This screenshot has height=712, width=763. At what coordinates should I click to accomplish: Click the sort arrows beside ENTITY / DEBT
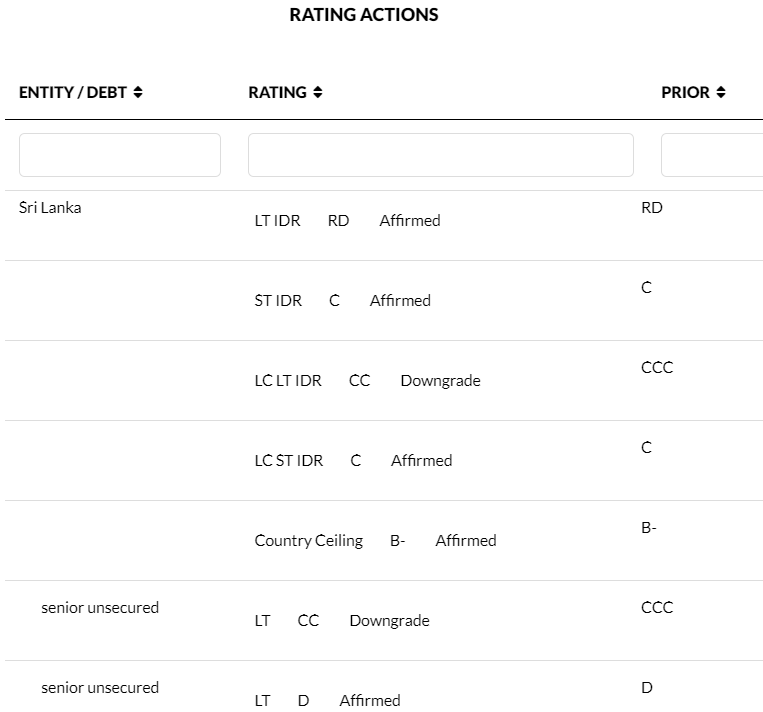138,93
